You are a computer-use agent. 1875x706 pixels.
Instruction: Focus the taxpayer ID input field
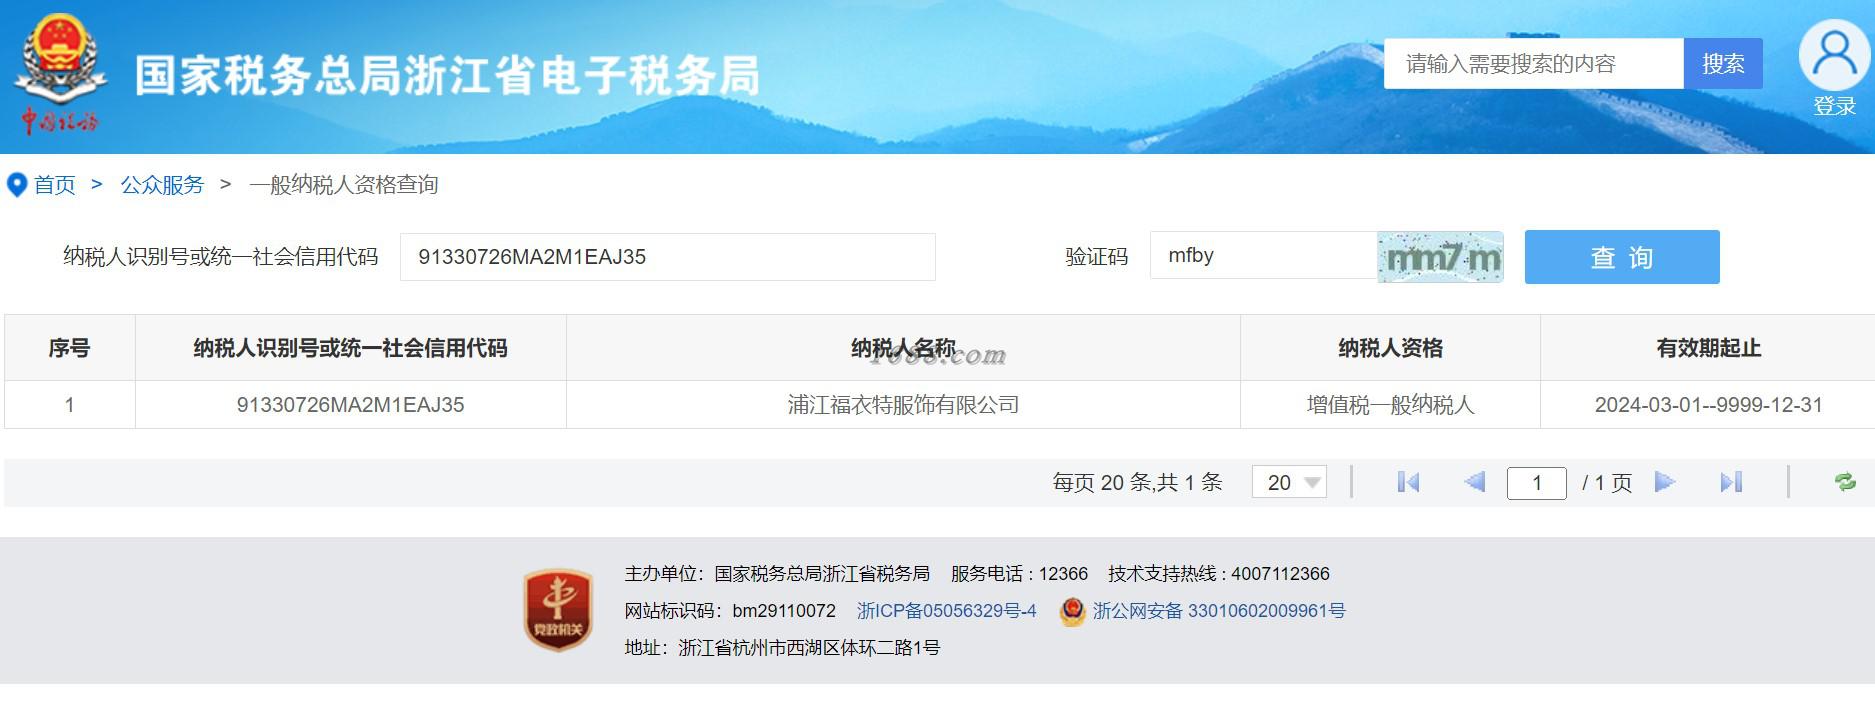[667, 257]
